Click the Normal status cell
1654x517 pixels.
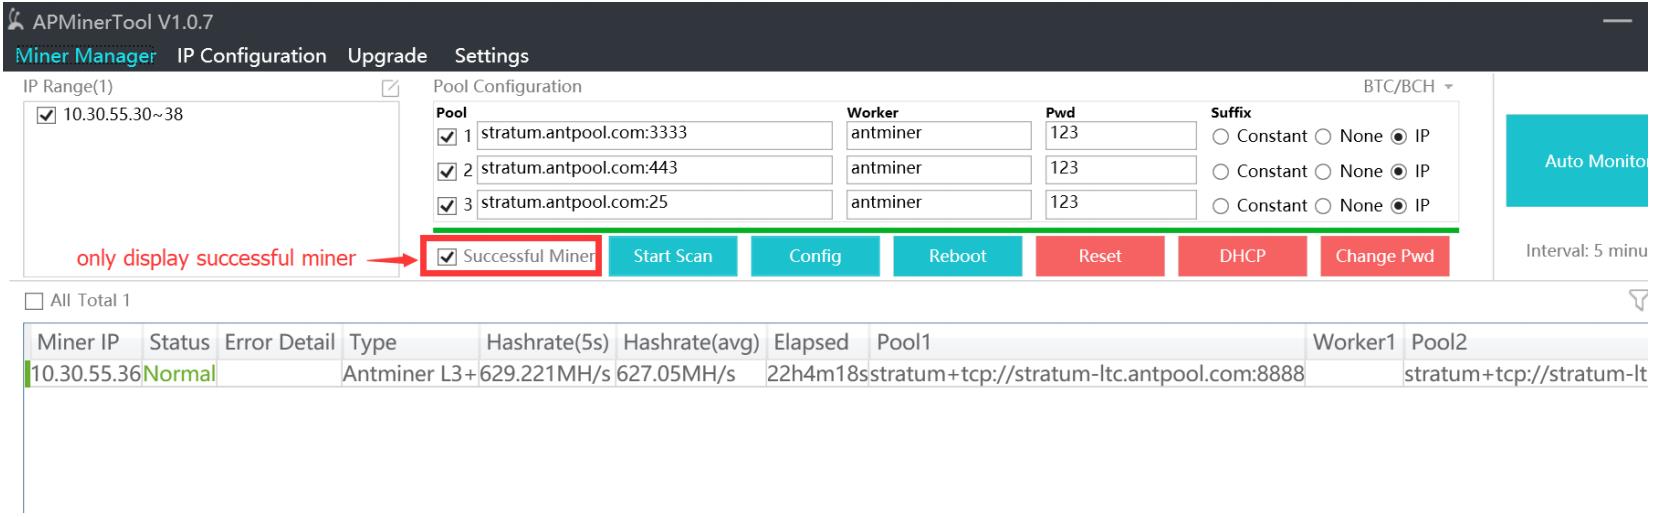coord(180,374)
